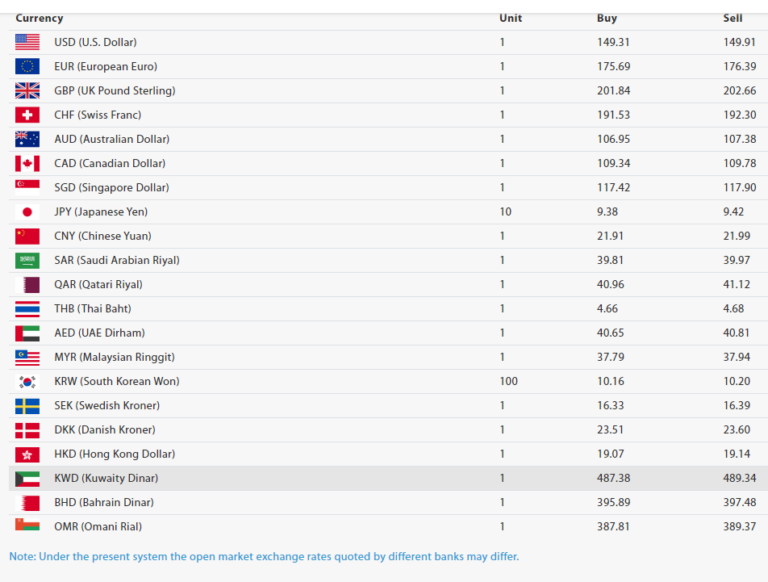Click the Unit column header
Image resolution: width=768 pixels, height=582 pixels.
510,18
